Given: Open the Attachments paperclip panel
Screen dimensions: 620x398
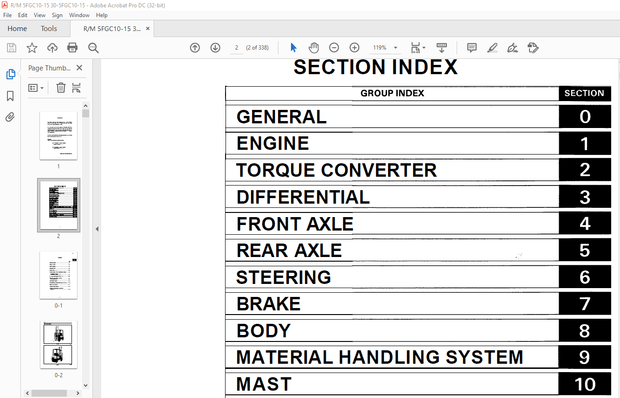Looking at the screenshot, I should click(x=10, y=117).
